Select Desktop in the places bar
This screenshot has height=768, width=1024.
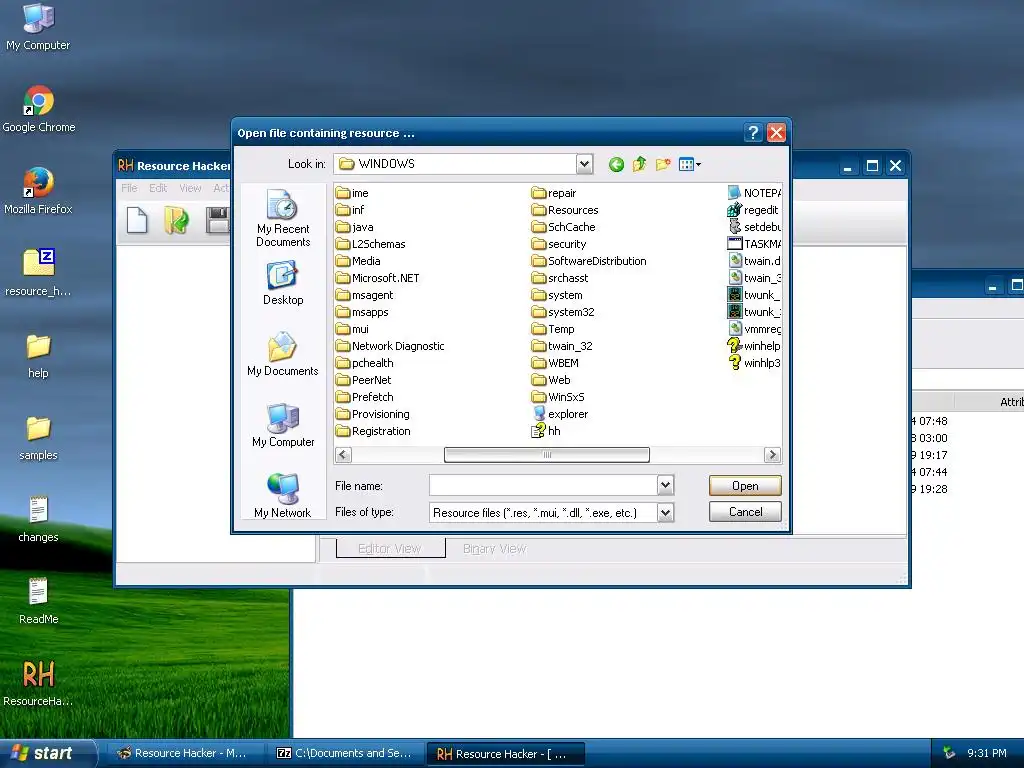click(283, 283)
